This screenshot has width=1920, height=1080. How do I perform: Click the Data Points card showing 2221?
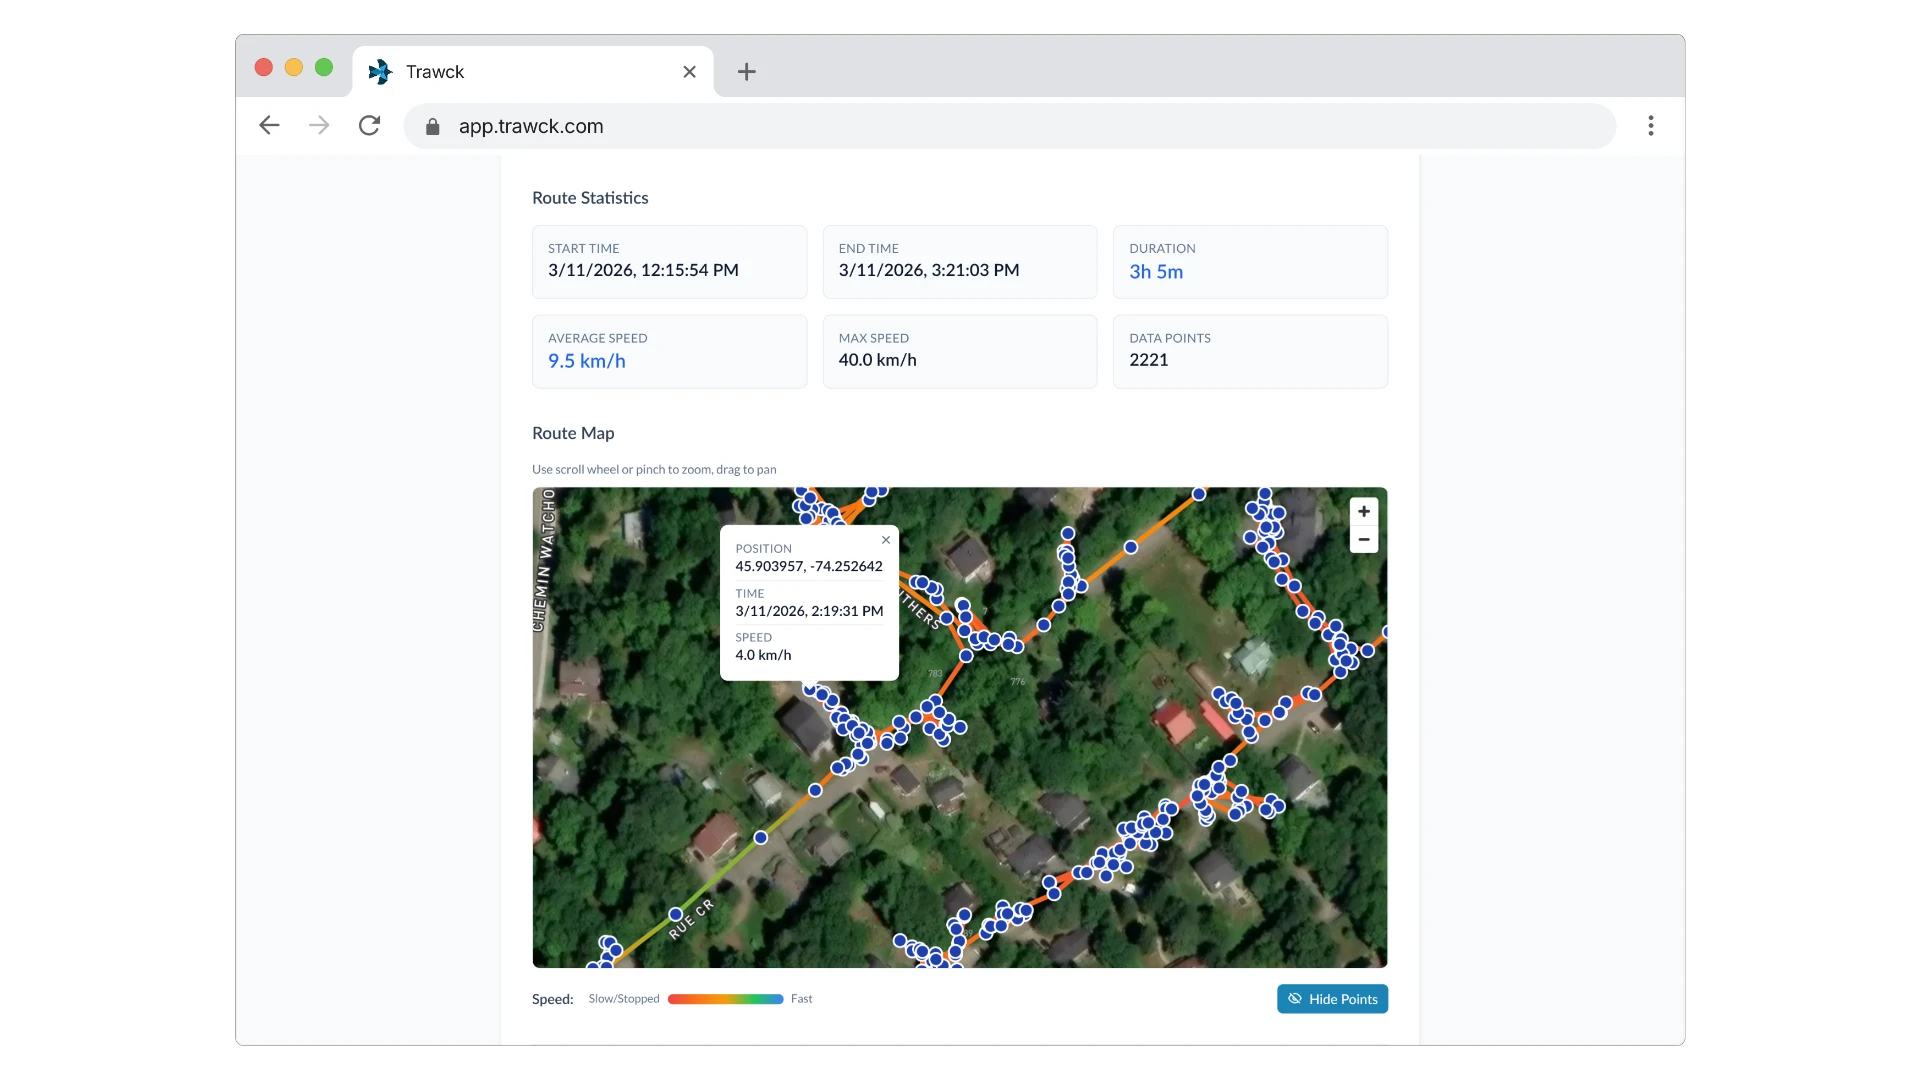[x=1250, y=351]
